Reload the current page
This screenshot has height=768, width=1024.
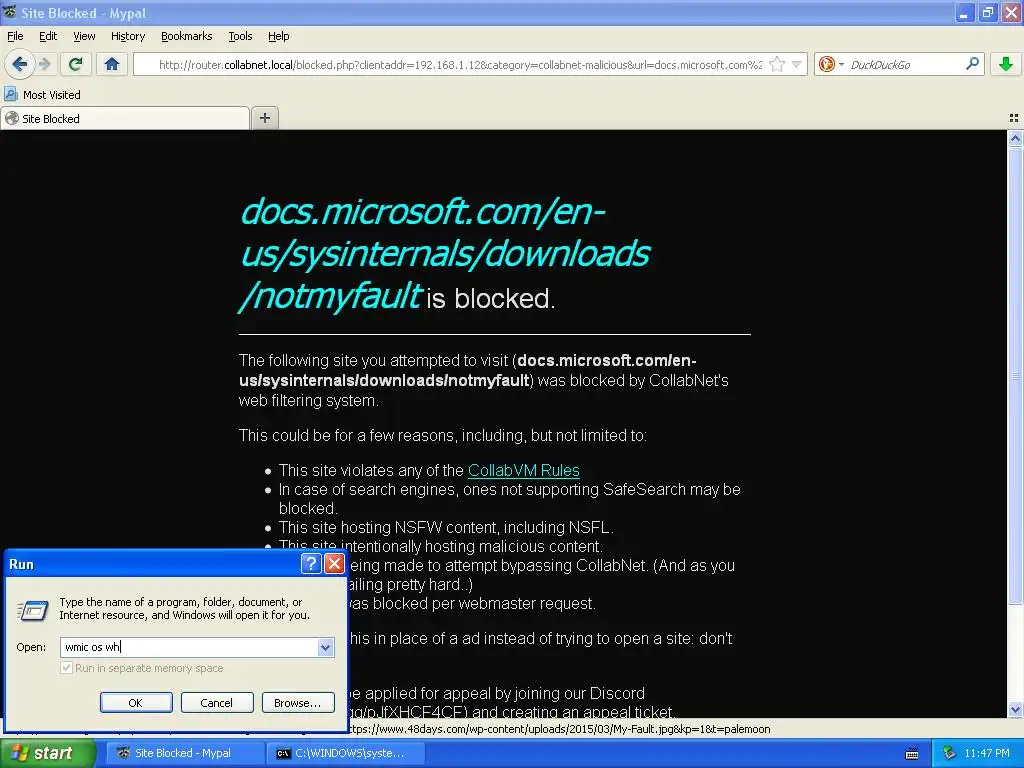(76, 64)
